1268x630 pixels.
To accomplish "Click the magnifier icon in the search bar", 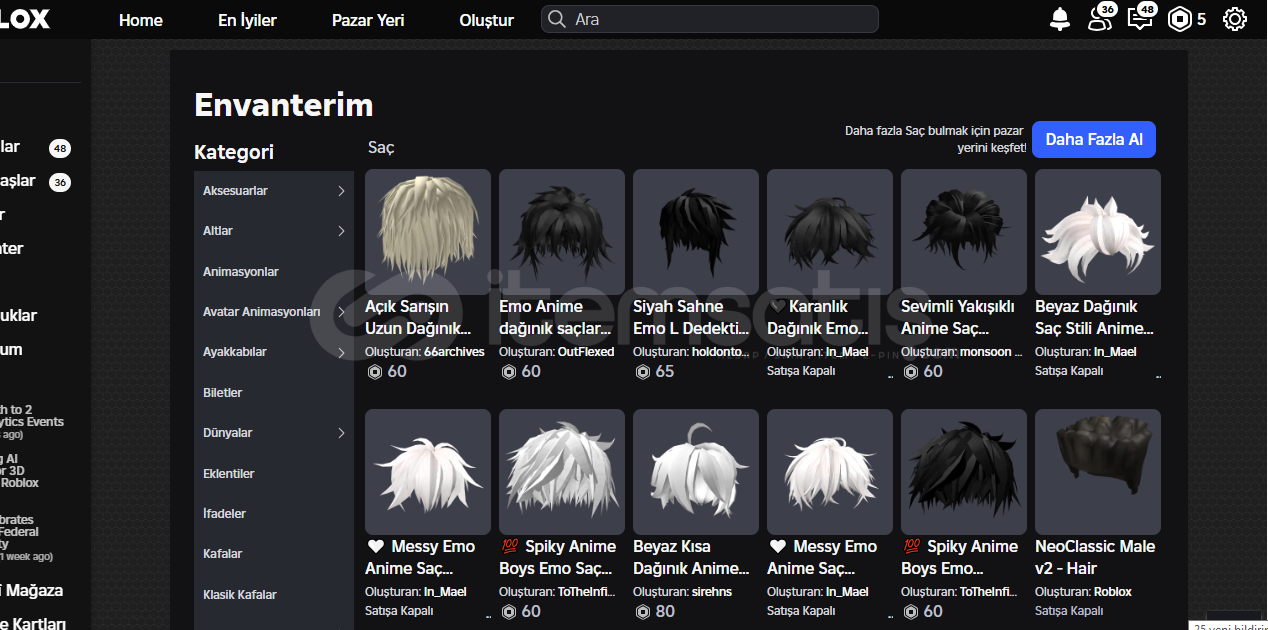I will click(556, 19).
